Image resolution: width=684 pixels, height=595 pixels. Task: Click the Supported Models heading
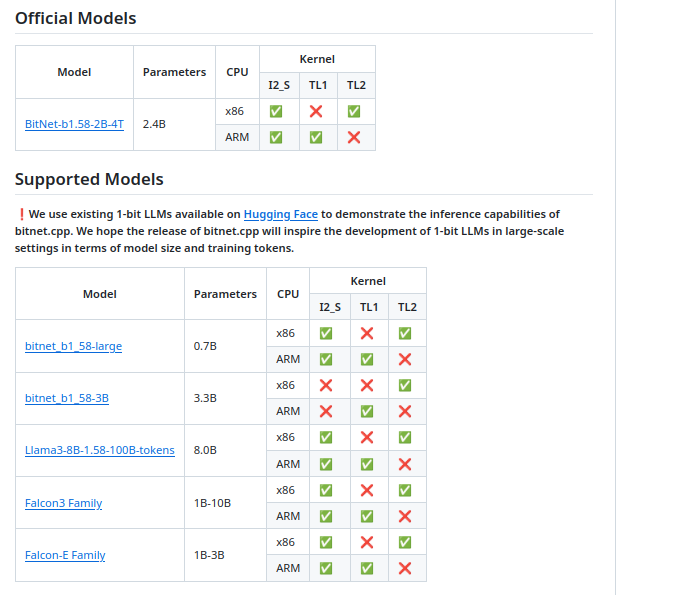click(89, 180)
